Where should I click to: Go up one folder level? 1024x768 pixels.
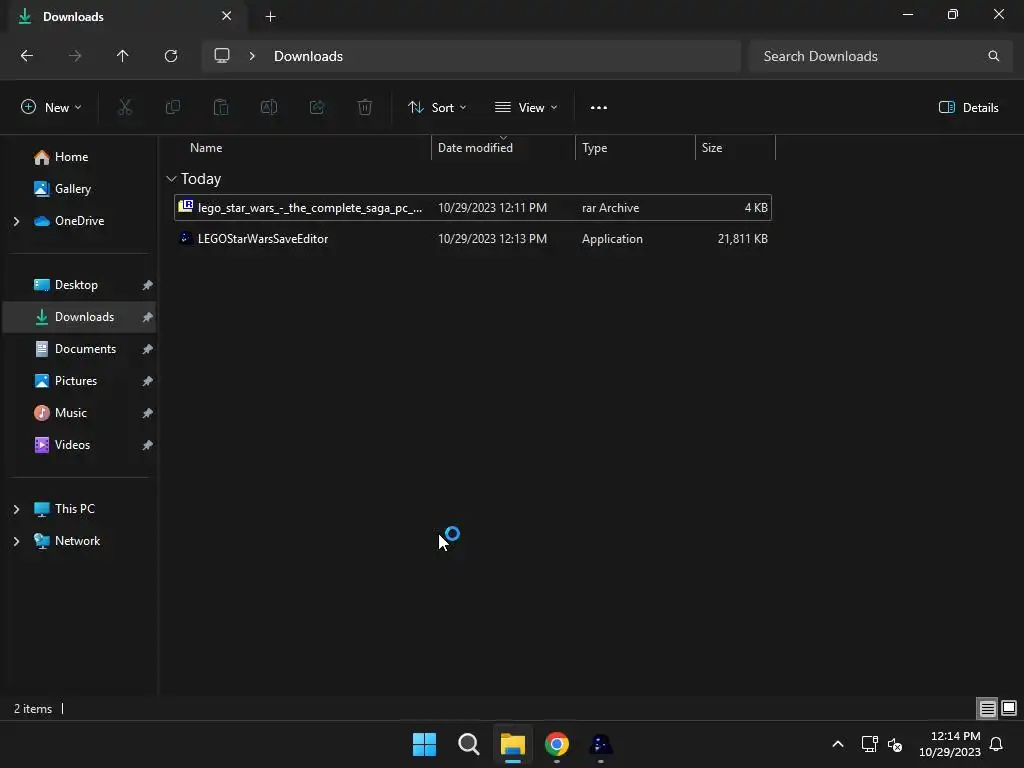(122, 56)
